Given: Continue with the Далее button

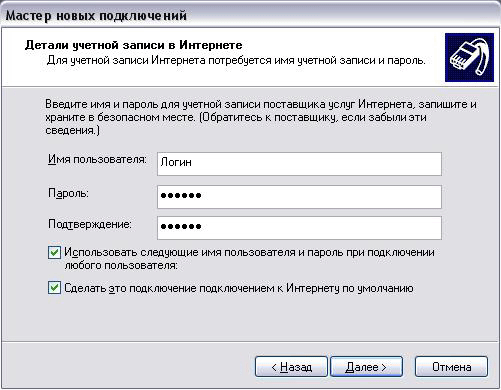Looking at the screenshot, I should [x=366, y=367].
